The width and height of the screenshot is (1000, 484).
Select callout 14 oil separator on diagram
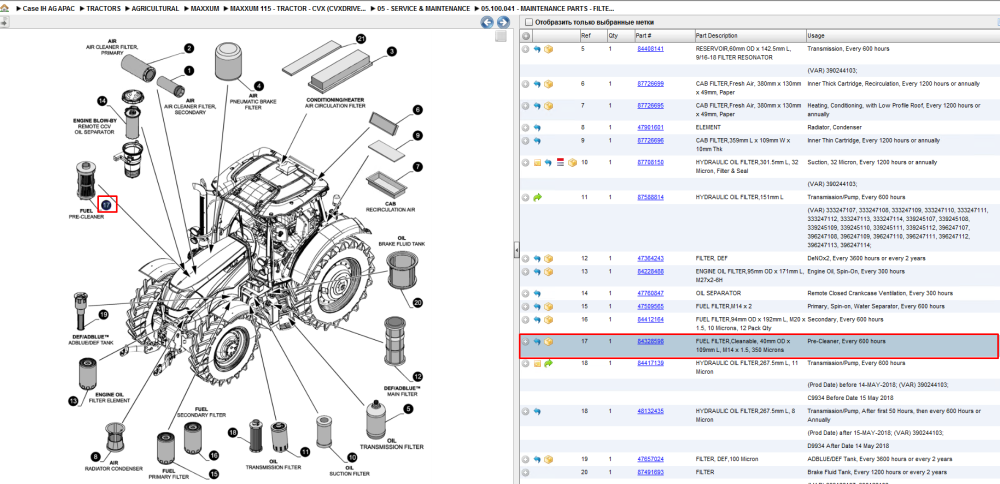[102, 101]
